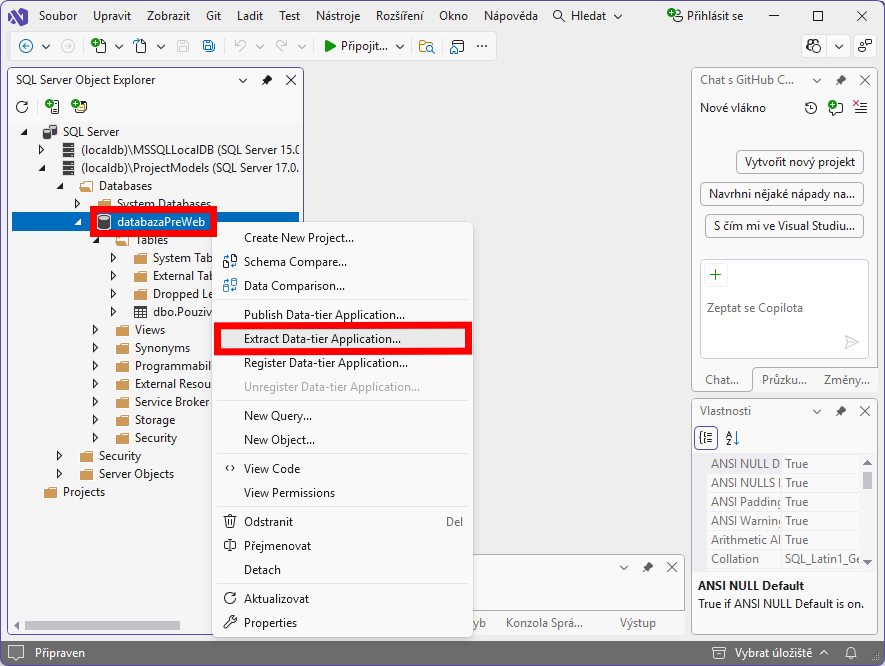Viewport: 885px width, 666px height.
Task: Click the feedback person icon at top right
Action: coord(865,46)
